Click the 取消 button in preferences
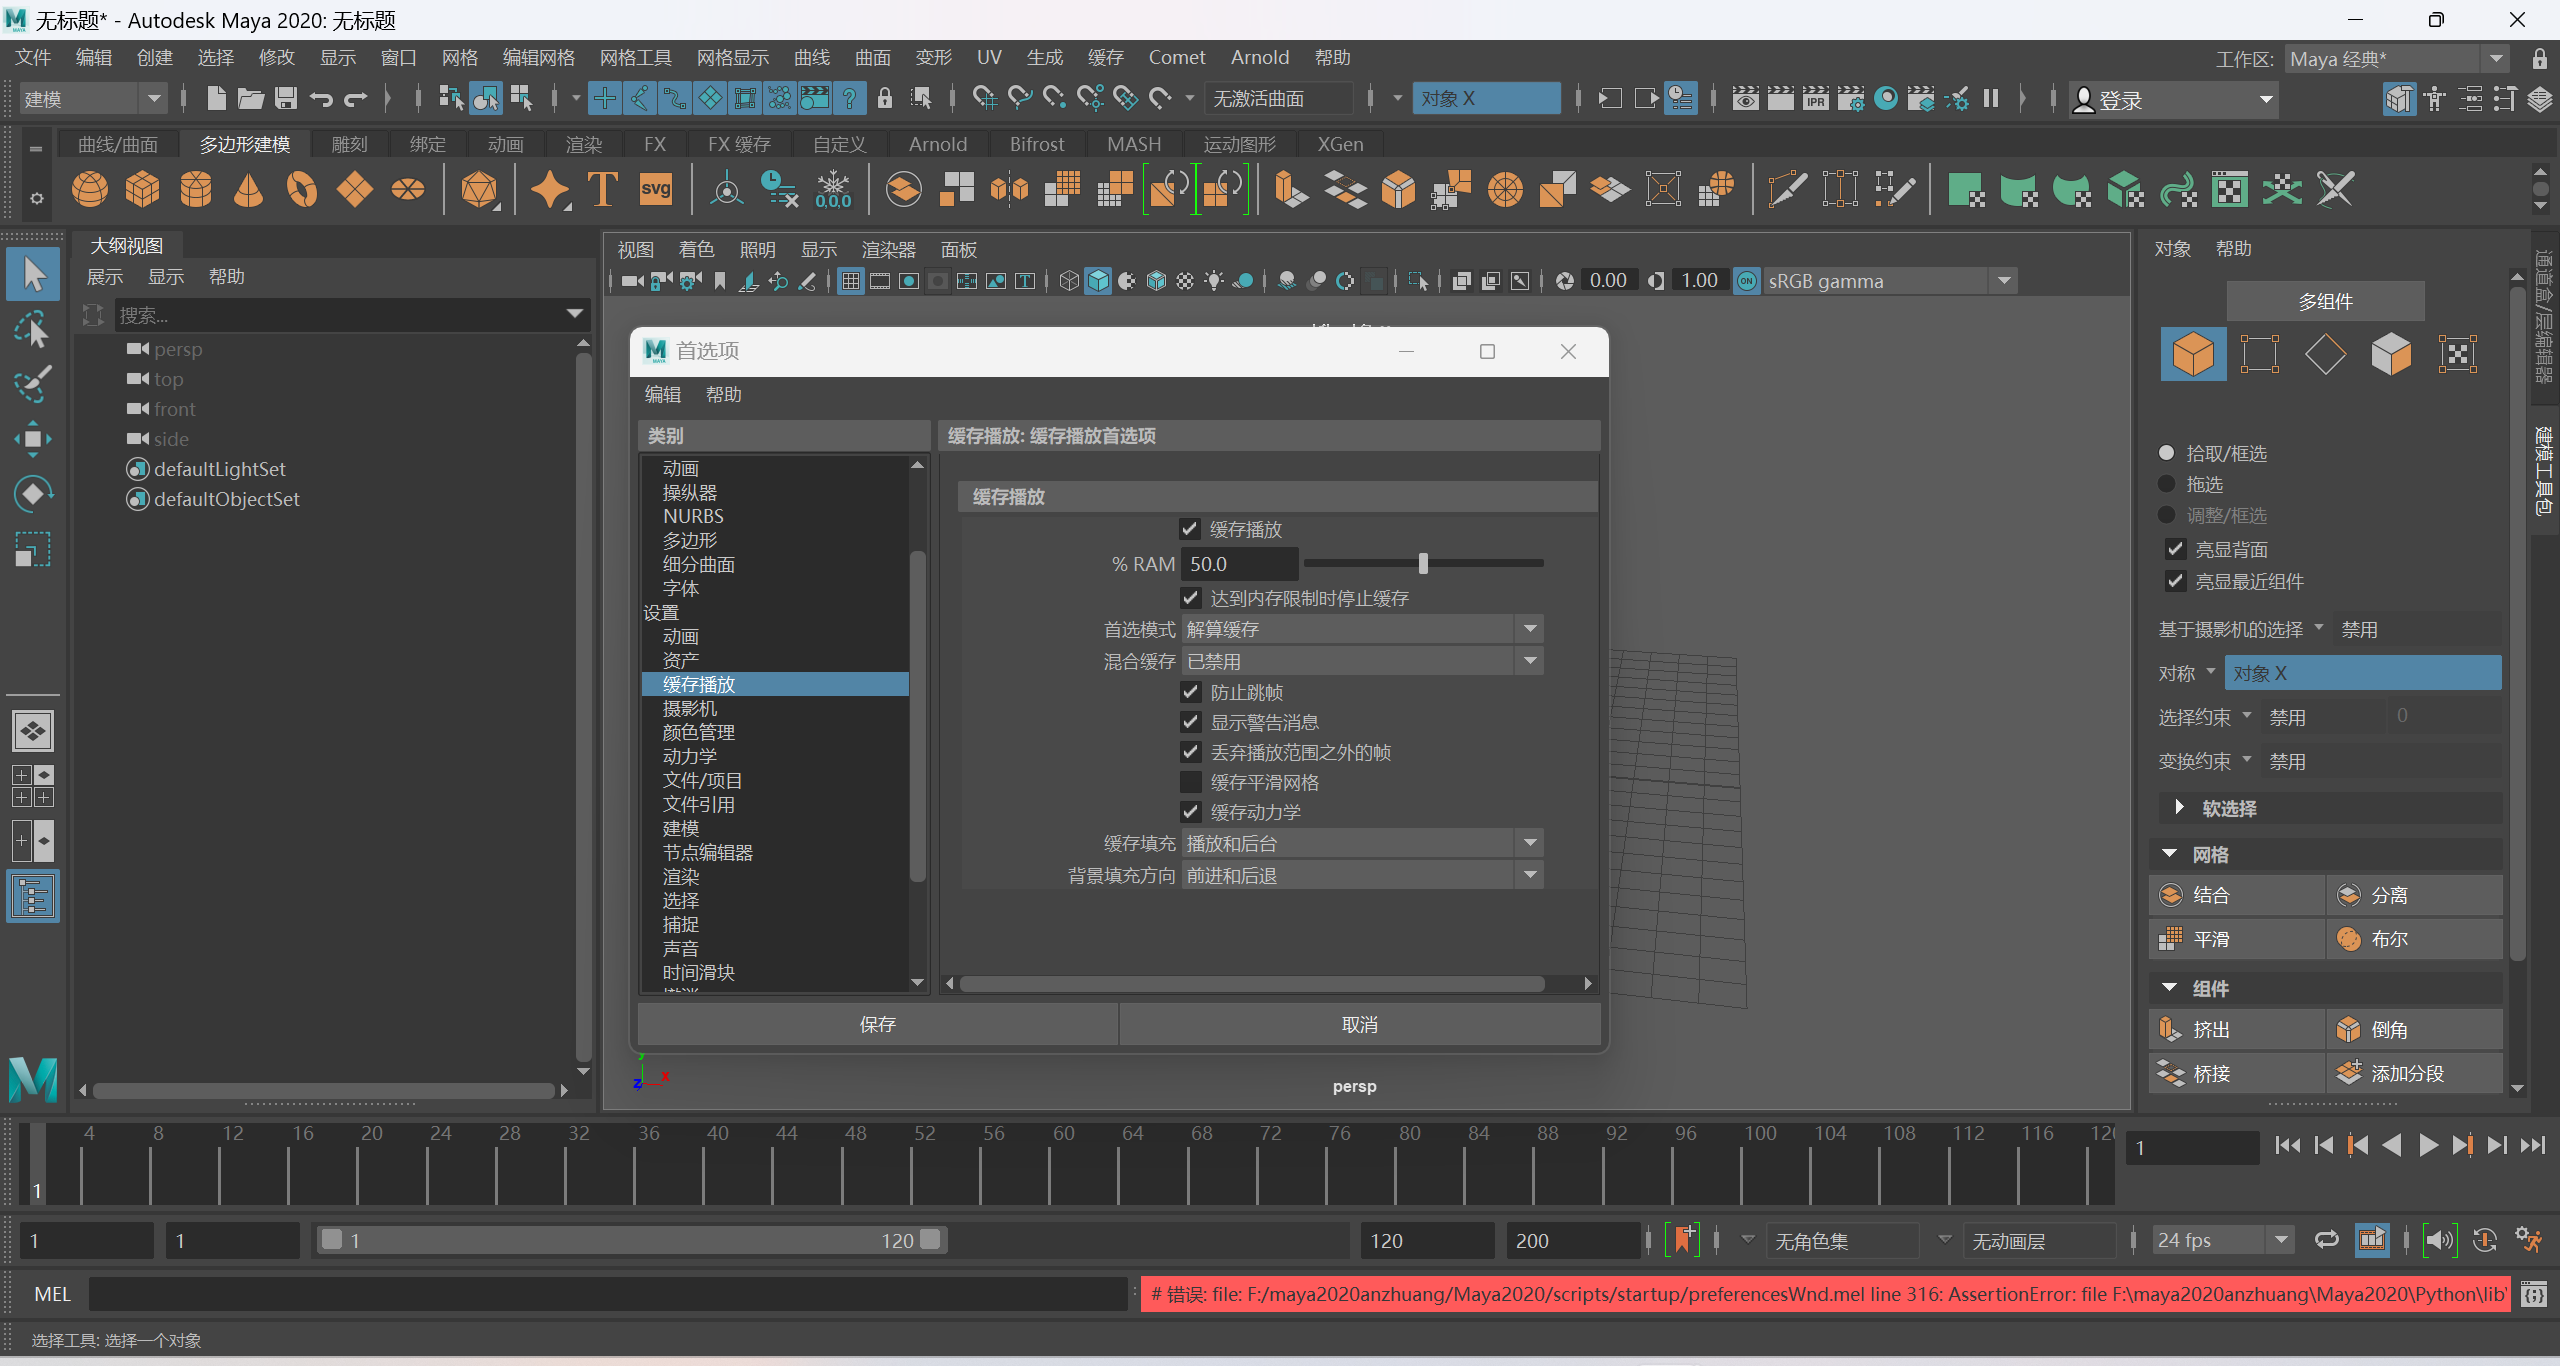Screen dimensions: 2560x1366 (x=1360, y=1025)
